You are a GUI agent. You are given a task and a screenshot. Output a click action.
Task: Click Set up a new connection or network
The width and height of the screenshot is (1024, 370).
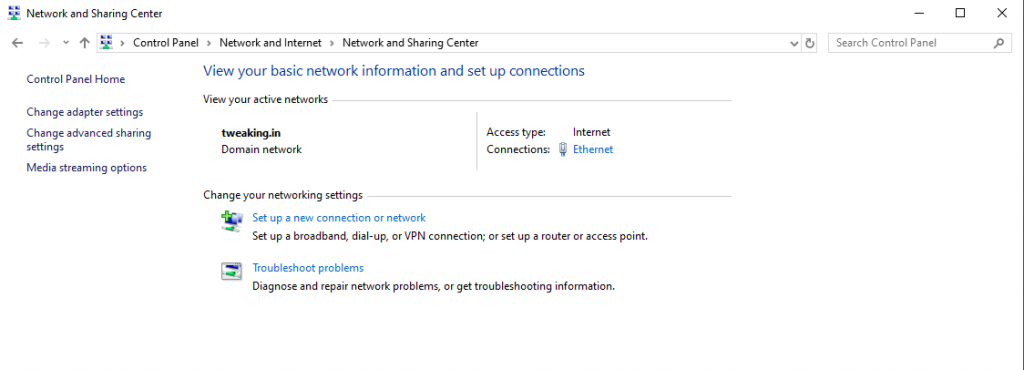click(339, 218)
